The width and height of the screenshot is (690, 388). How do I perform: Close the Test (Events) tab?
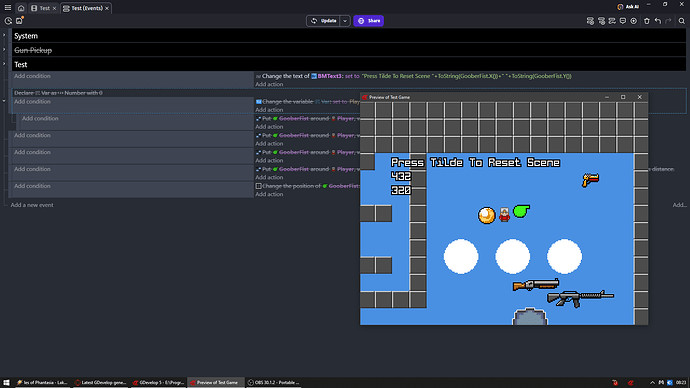107,8
